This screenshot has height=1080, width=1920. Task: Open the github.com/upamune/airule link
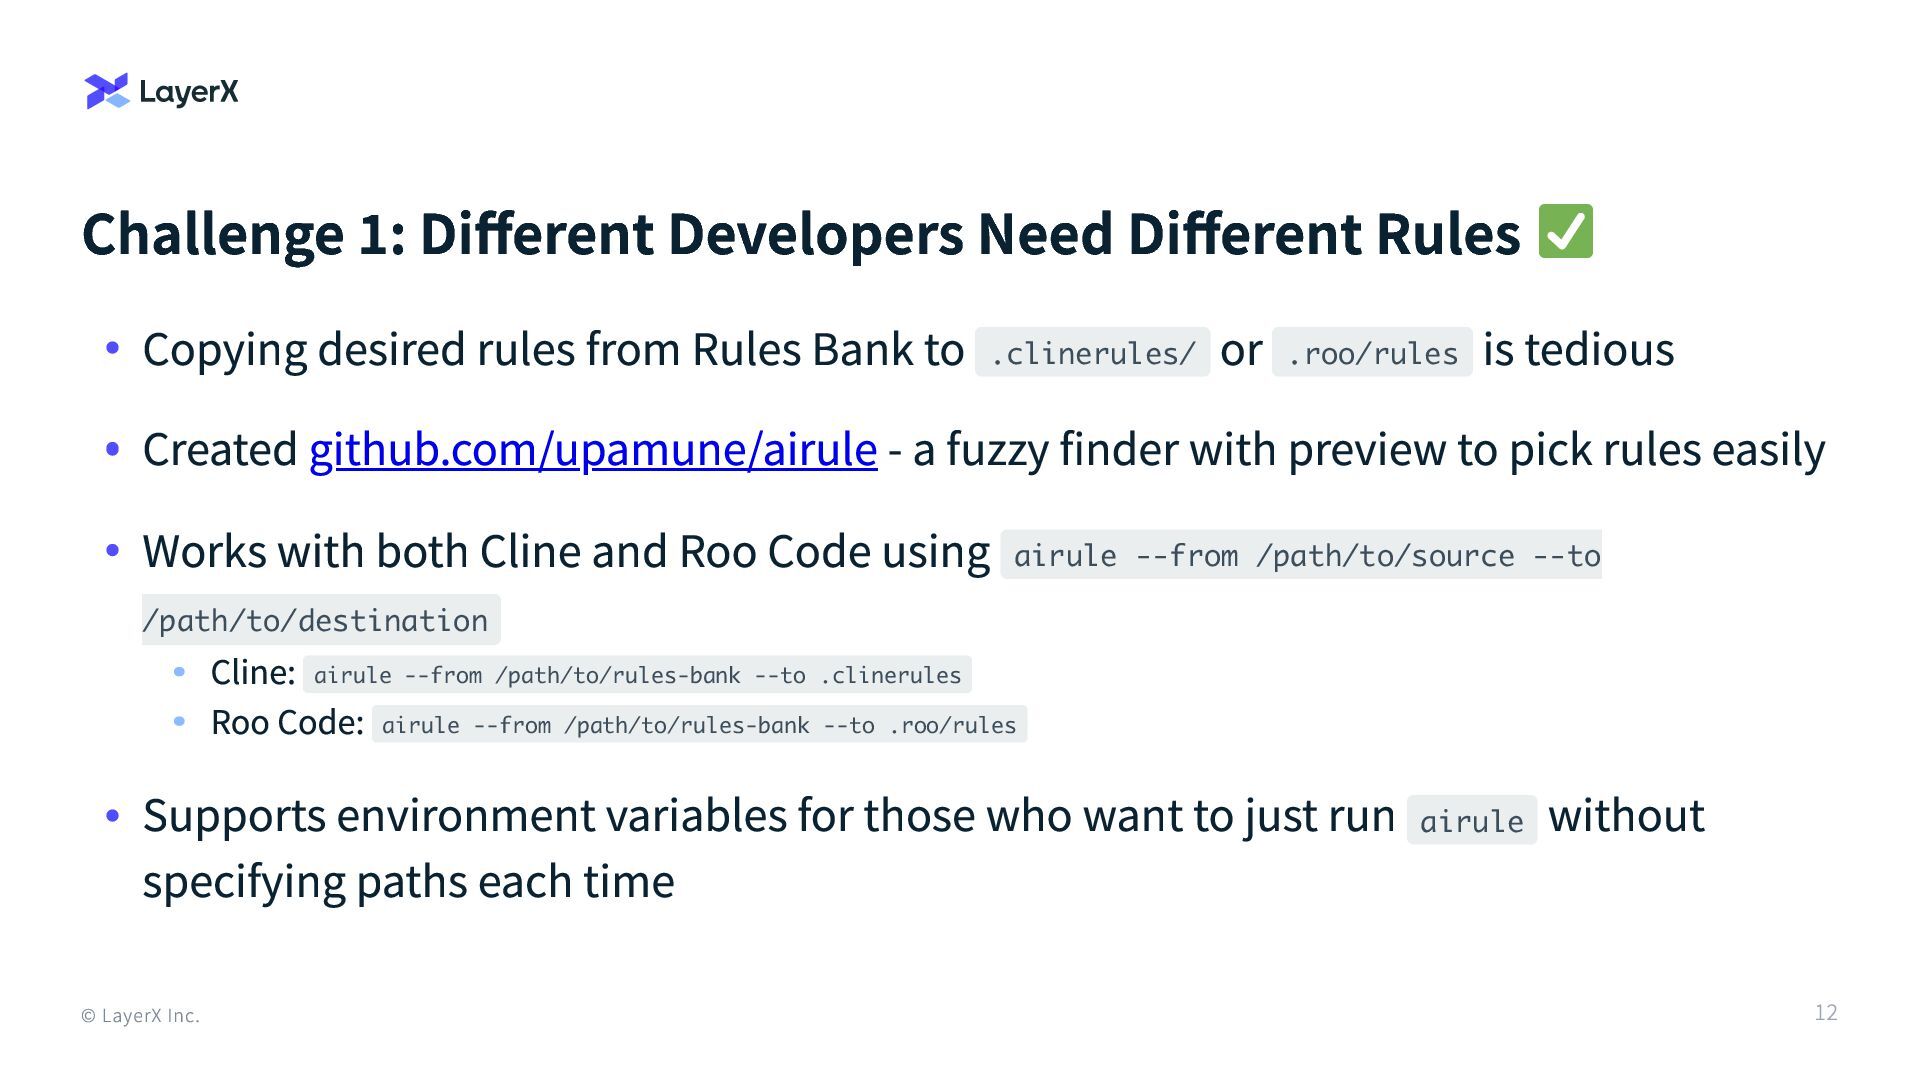click(593, 449)
